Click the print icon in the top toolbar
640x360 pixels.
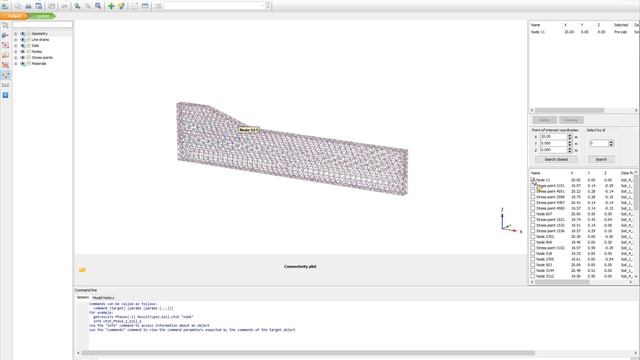[x=28, y=6]
